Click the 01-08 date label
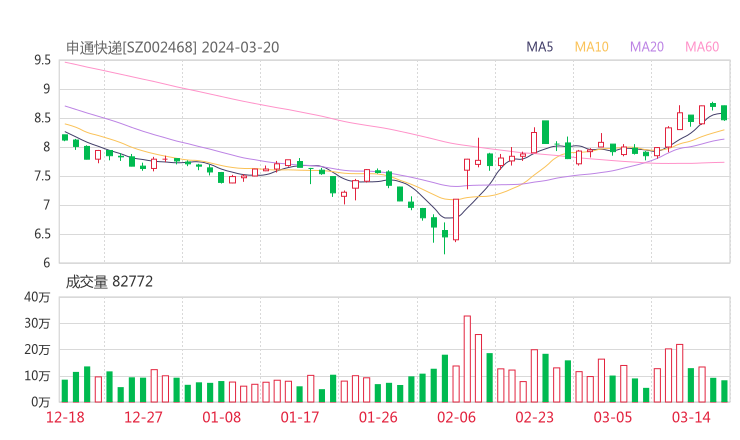The height and width of the screenshot is (440, 740). point(221,417)
